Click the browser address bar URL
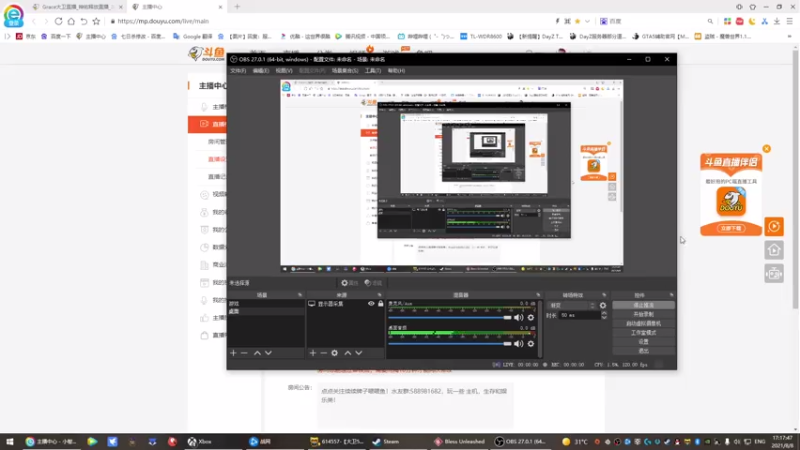 (163, 21)
